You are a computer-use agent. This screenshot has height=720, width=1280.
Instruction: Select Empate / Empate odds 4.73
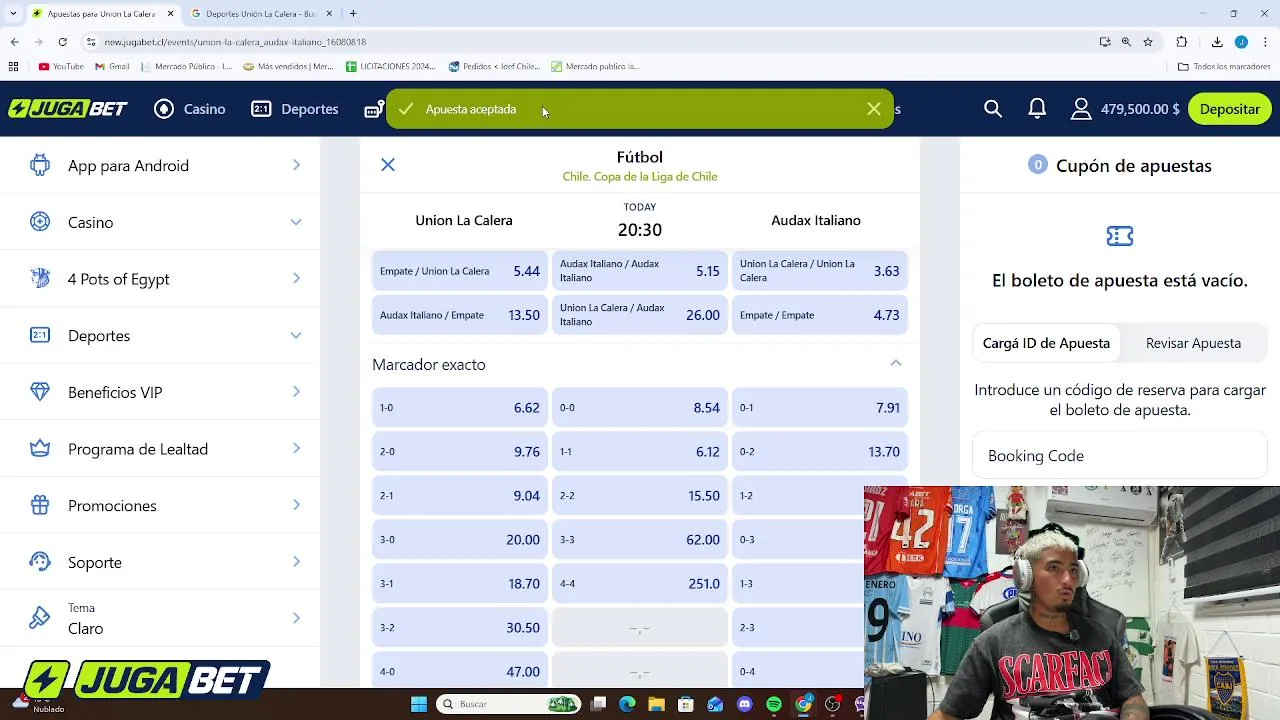[820, 315]
